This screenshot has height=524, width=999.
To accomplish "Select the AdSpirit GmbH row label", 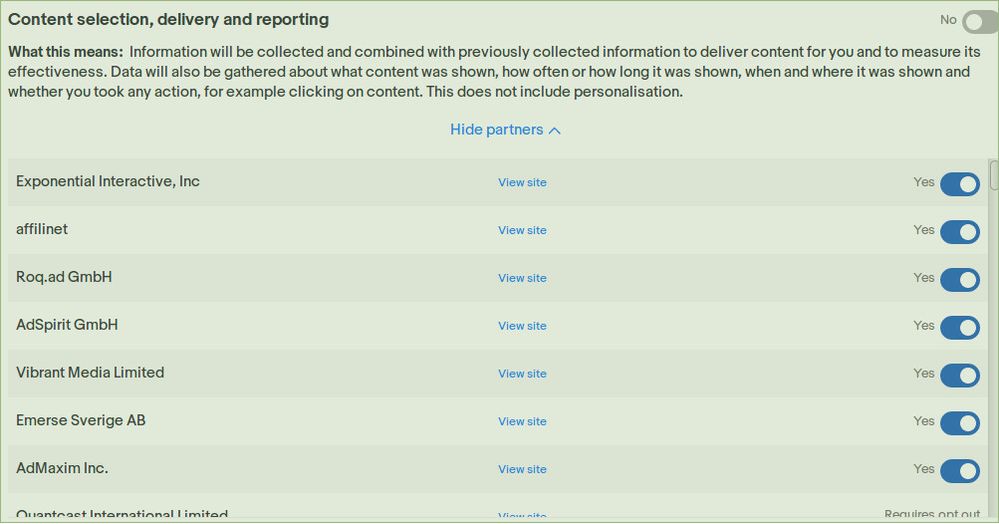I will (x=67, y=325).
